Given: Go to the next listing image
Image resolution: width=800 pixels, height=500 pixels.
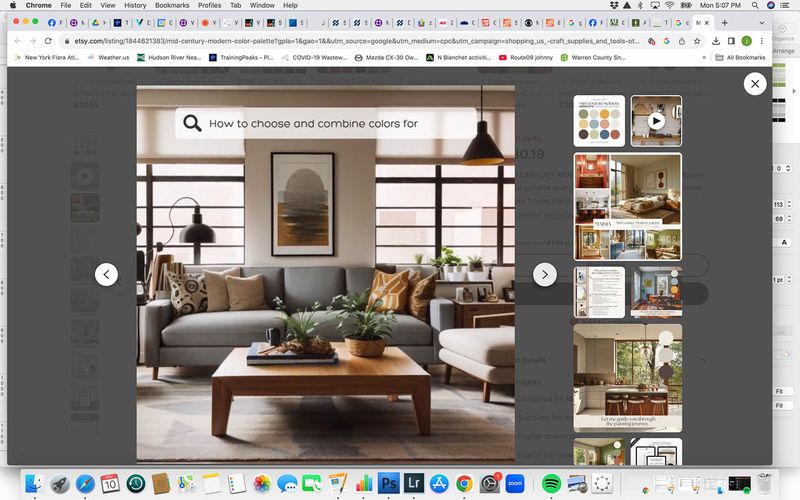Looking at the screenshot, I should 544,274.
